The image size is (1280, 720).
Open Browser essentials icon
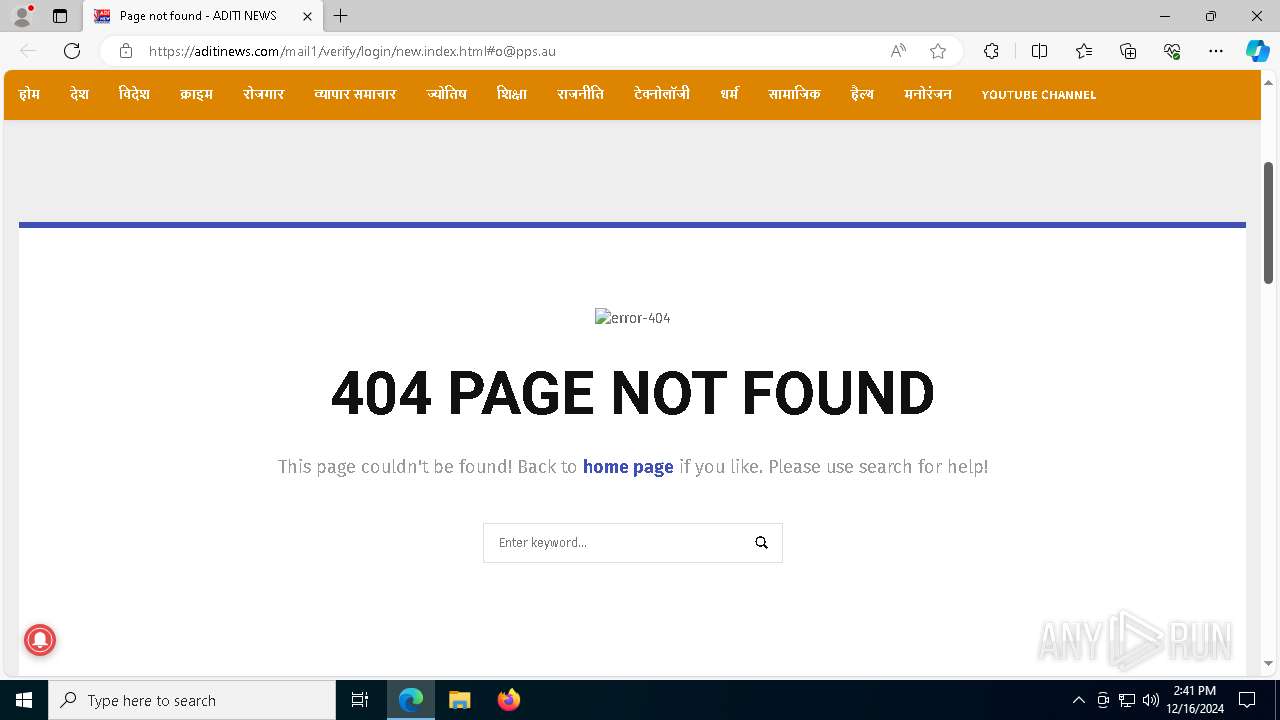pos(1172,51)
